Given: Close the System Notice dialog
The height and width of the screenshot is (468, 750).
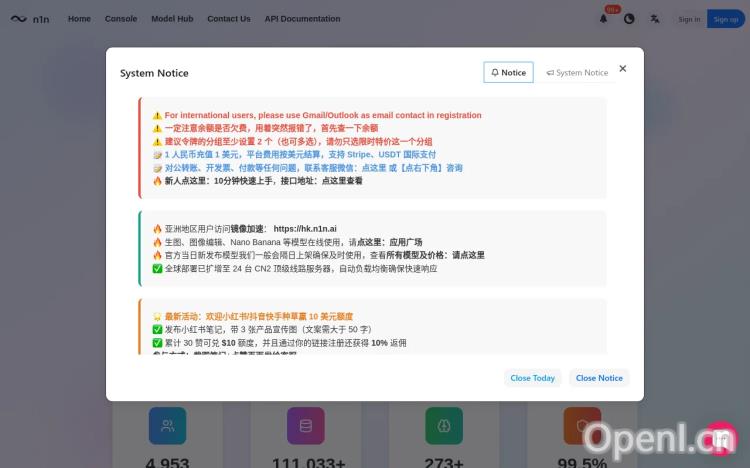Looking at the screenshot, I should click(x=622, y=68).
